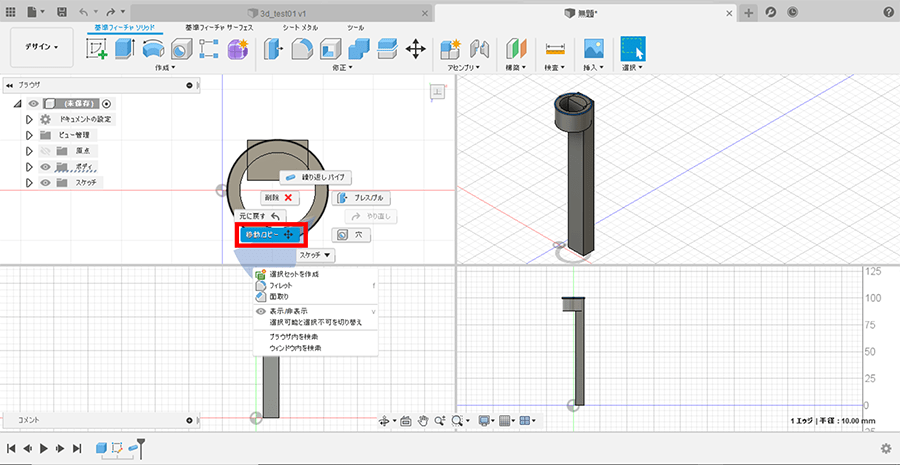Click 移動/コピー in the marking menu
Viewport: 900px width, 465px height.
(x=269, y=234)
